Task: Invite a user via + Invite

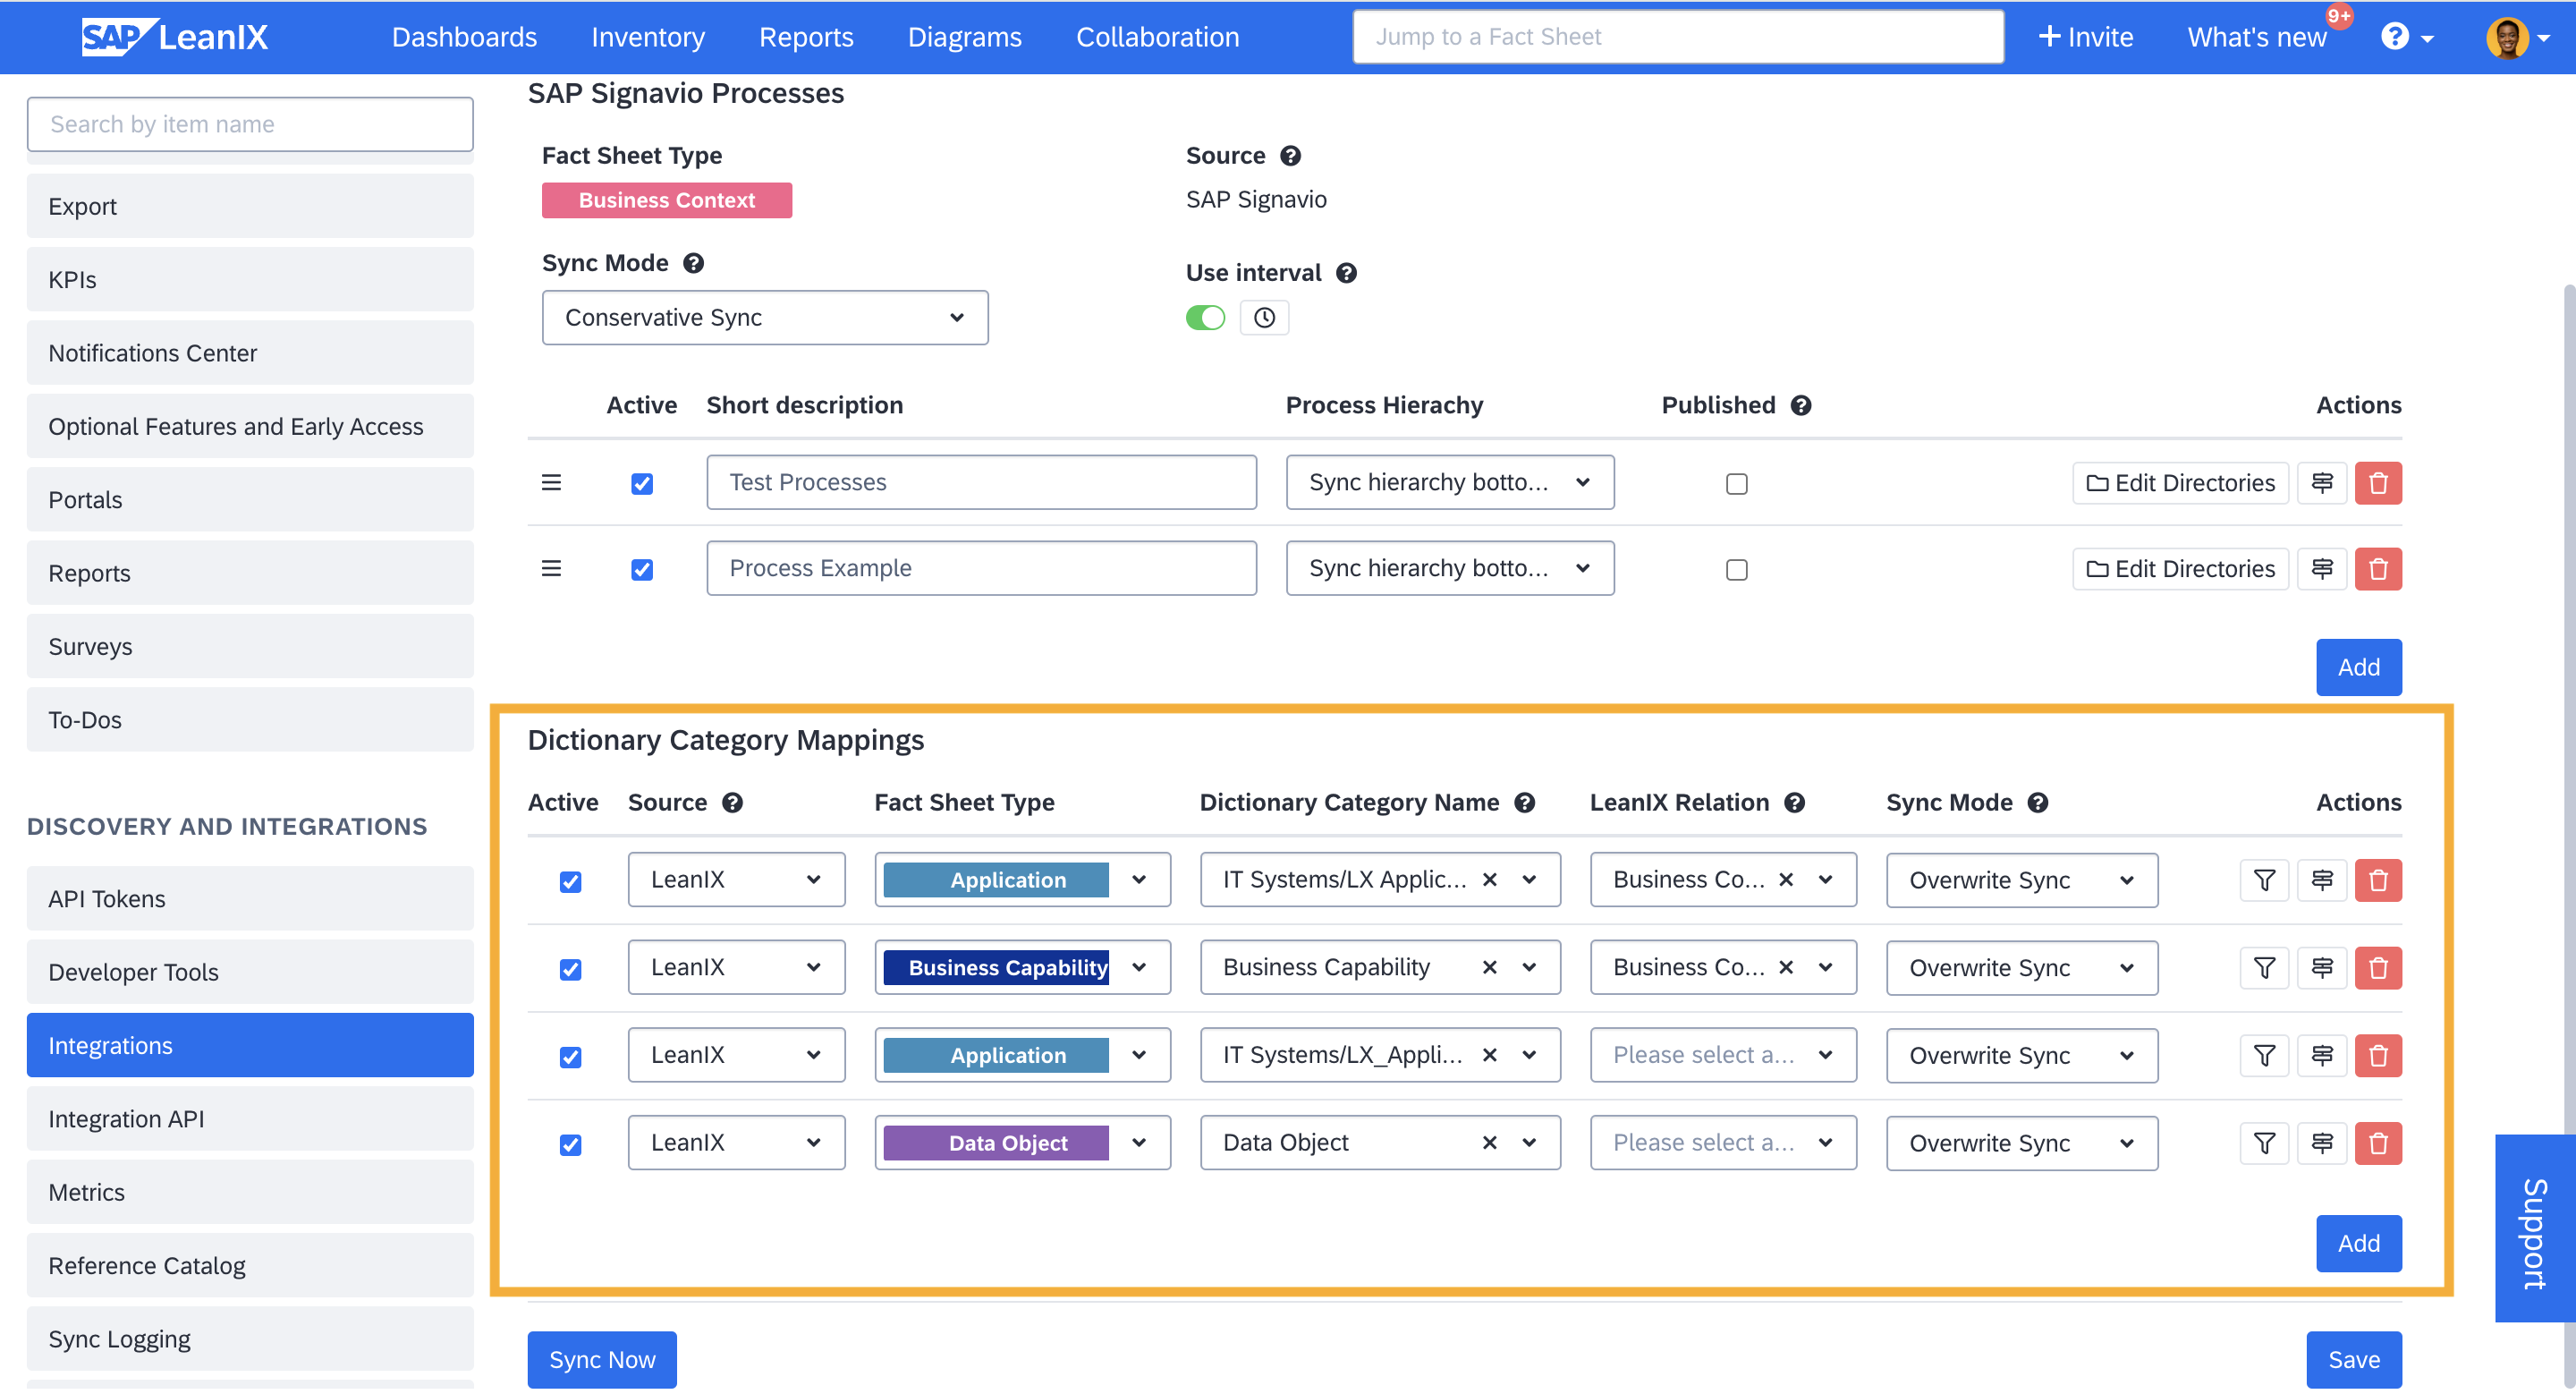Action: [2085, 37]
